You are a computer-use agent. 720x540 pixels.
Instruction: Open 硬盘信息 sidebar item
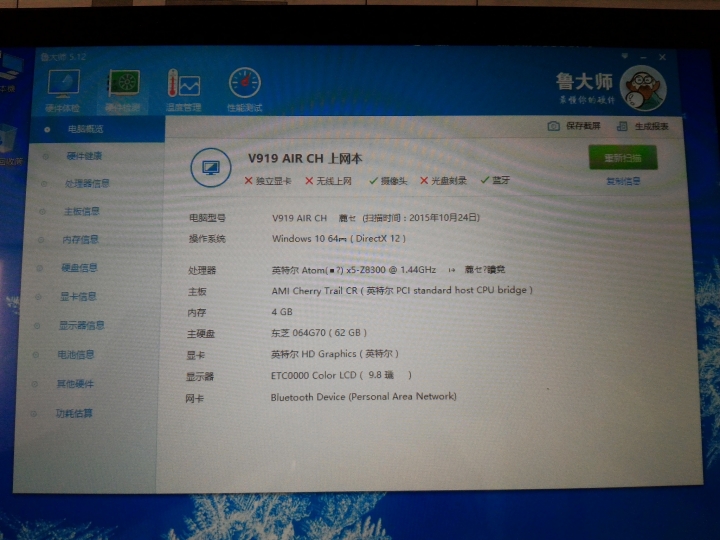79,268
